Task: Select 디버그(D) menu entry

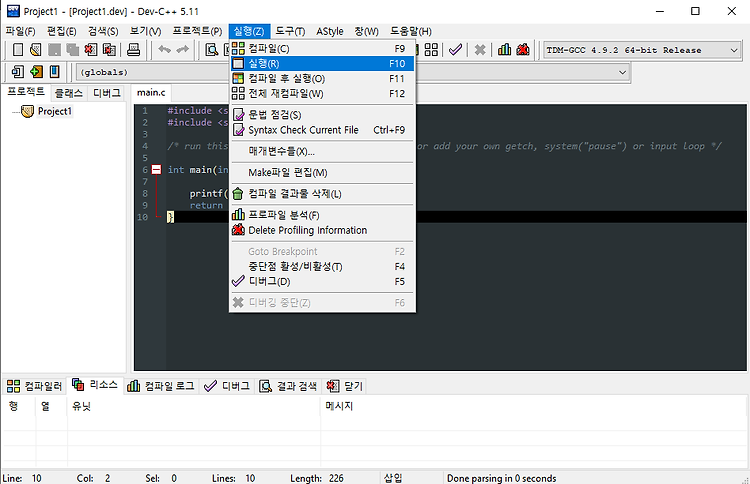Action: (x=322, y=281)
